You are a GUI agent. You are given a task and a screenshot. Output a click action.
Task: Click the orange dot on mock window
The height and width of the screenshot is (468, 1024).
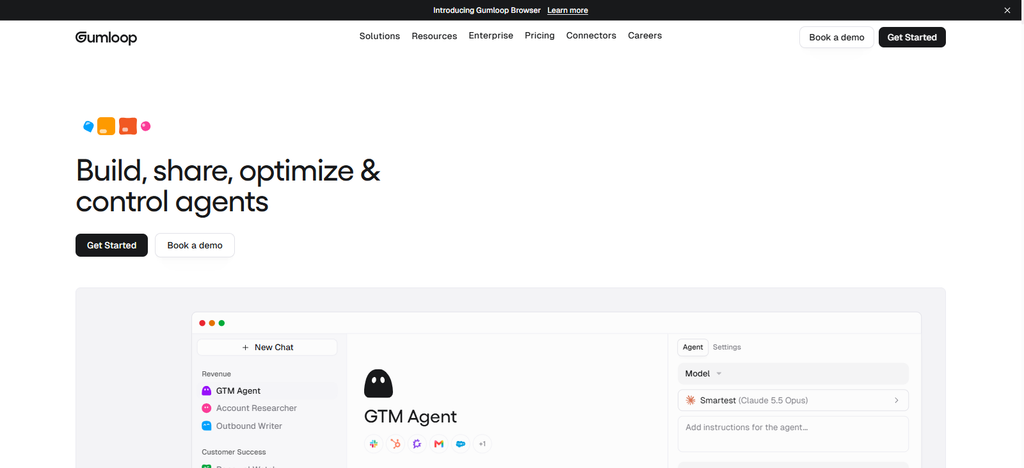pos(212,323)
